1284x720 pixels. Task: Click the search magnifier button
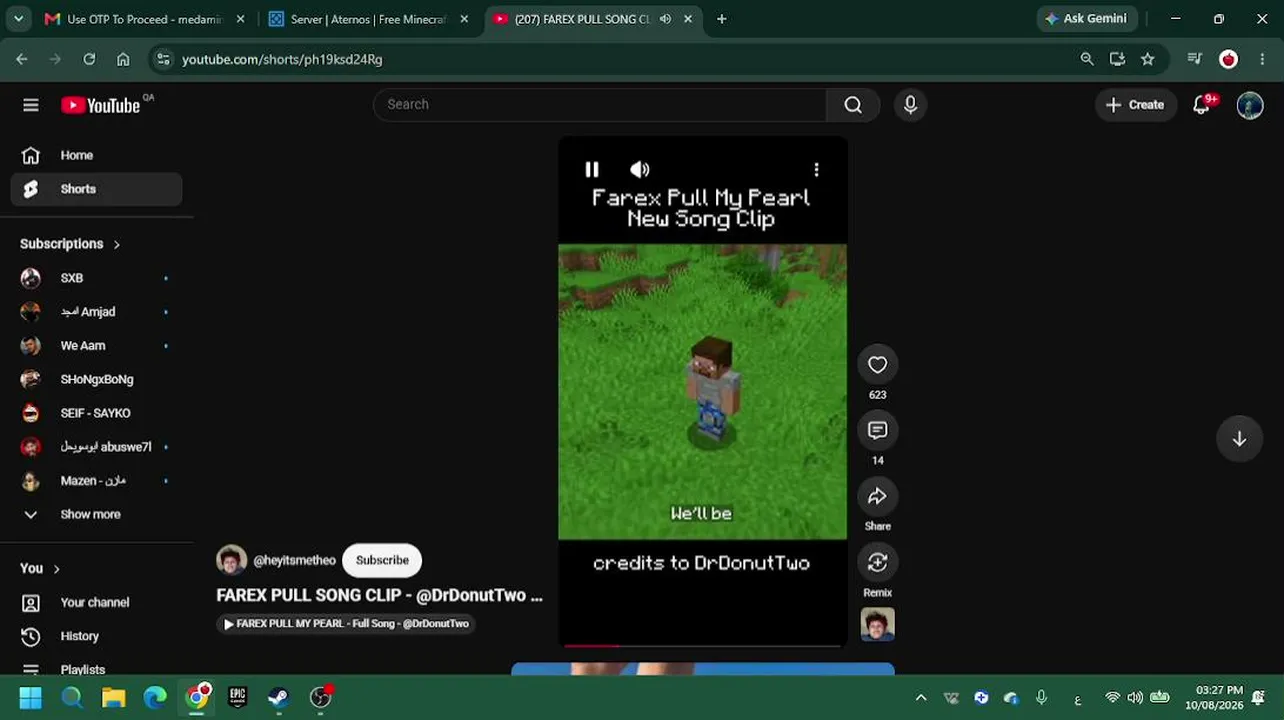coord(853,104)
